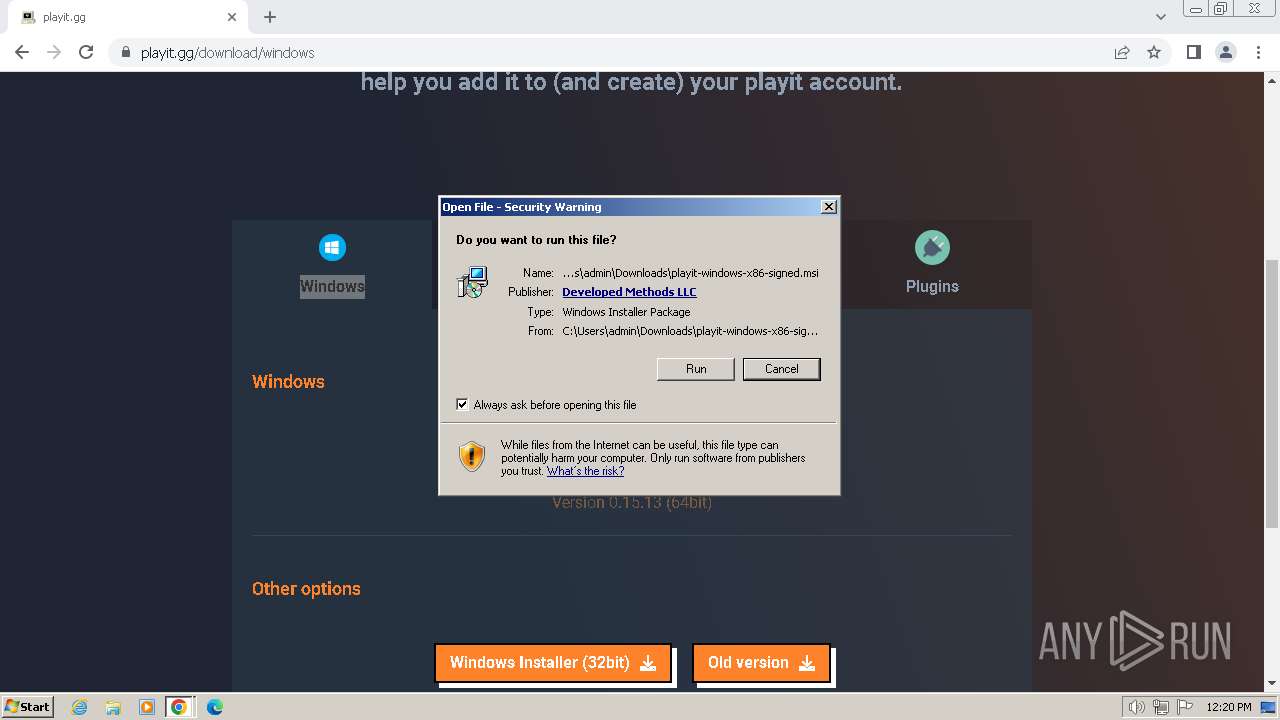Share this page via share icon

click(x=1122, y=52)
